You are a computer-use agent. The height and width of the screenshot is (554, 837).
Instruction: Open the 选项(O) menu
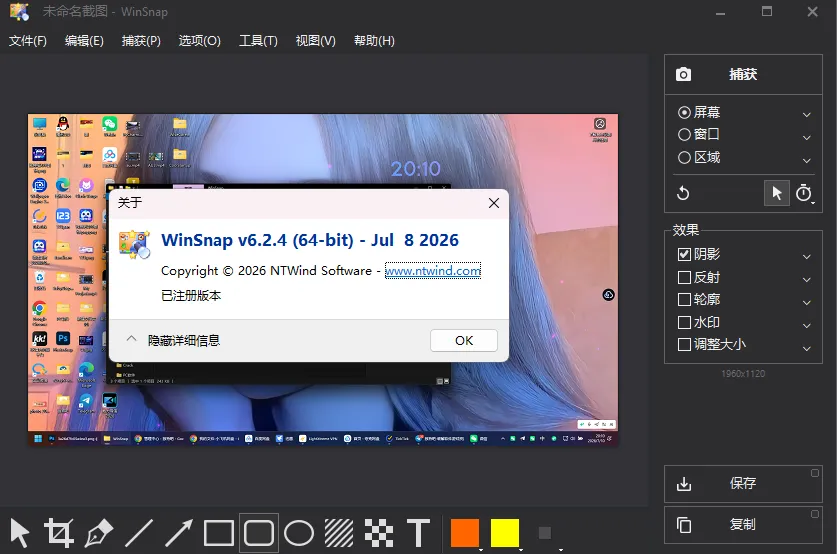coord(200,41)
